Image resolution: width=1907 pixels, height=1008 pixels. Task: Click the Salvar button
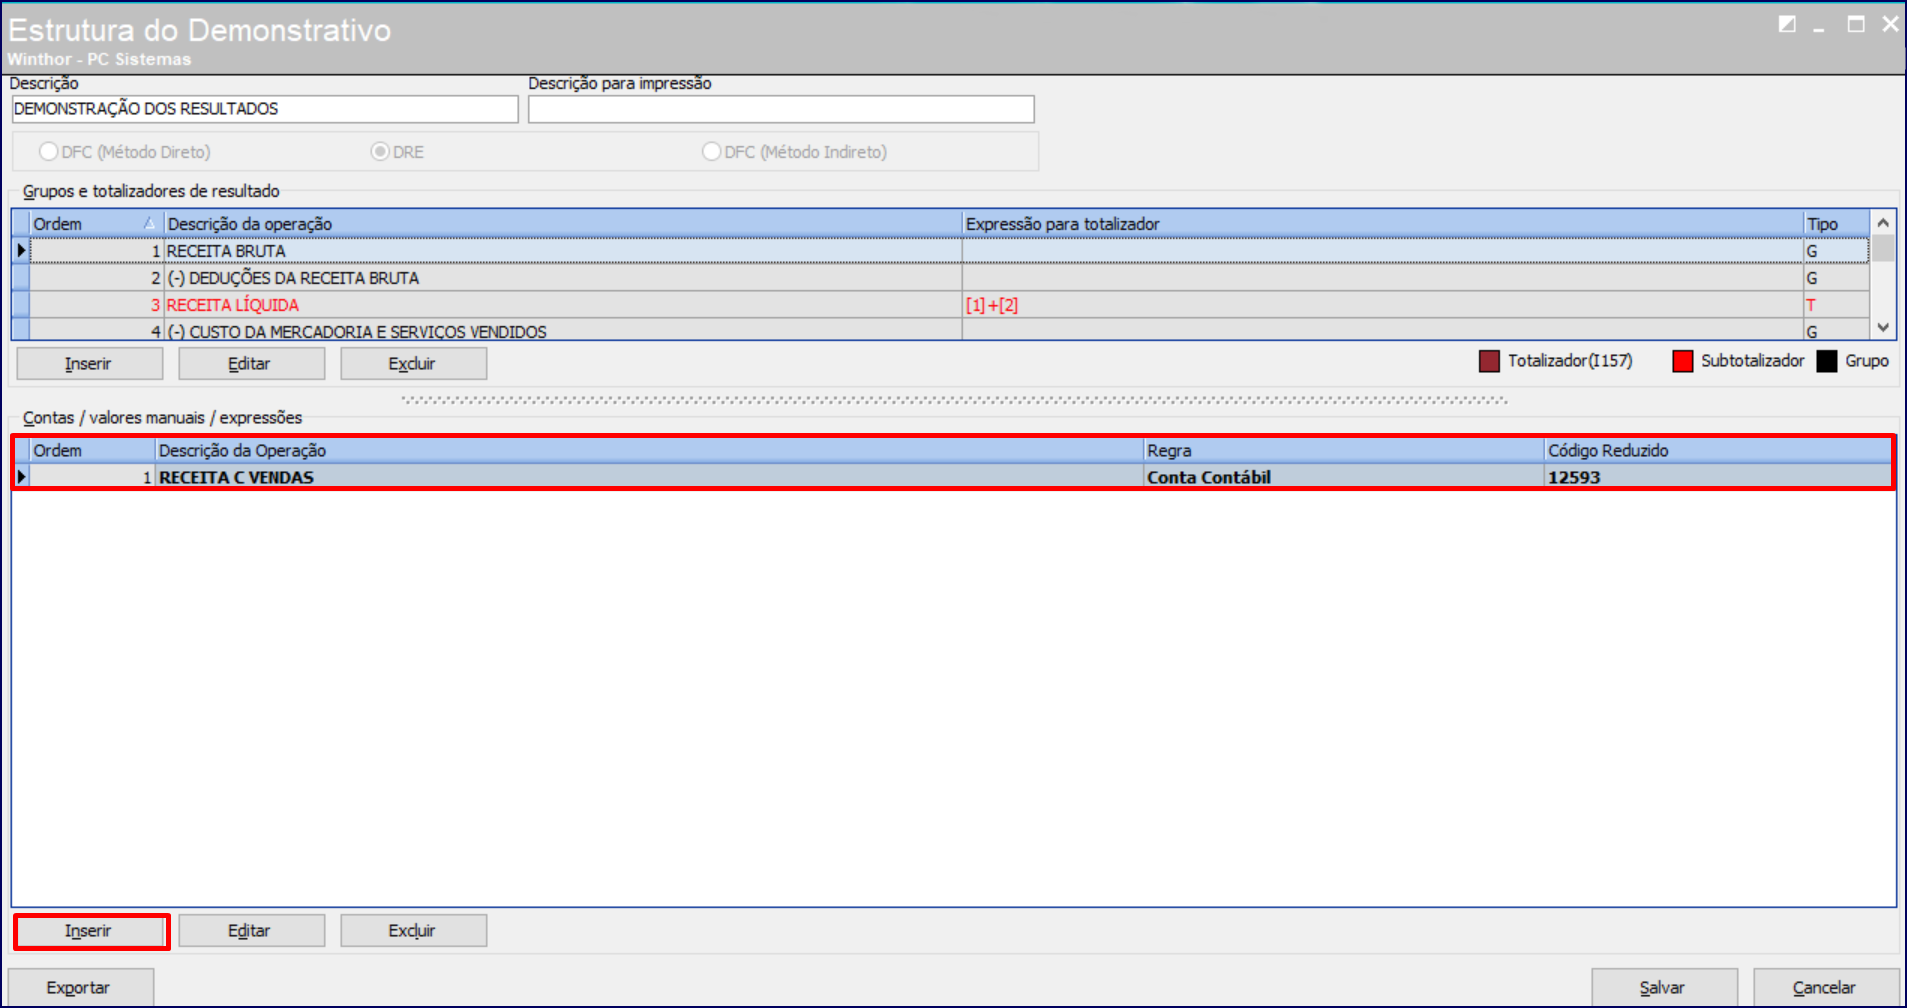pyautogui.click(x=1664, y=988)
